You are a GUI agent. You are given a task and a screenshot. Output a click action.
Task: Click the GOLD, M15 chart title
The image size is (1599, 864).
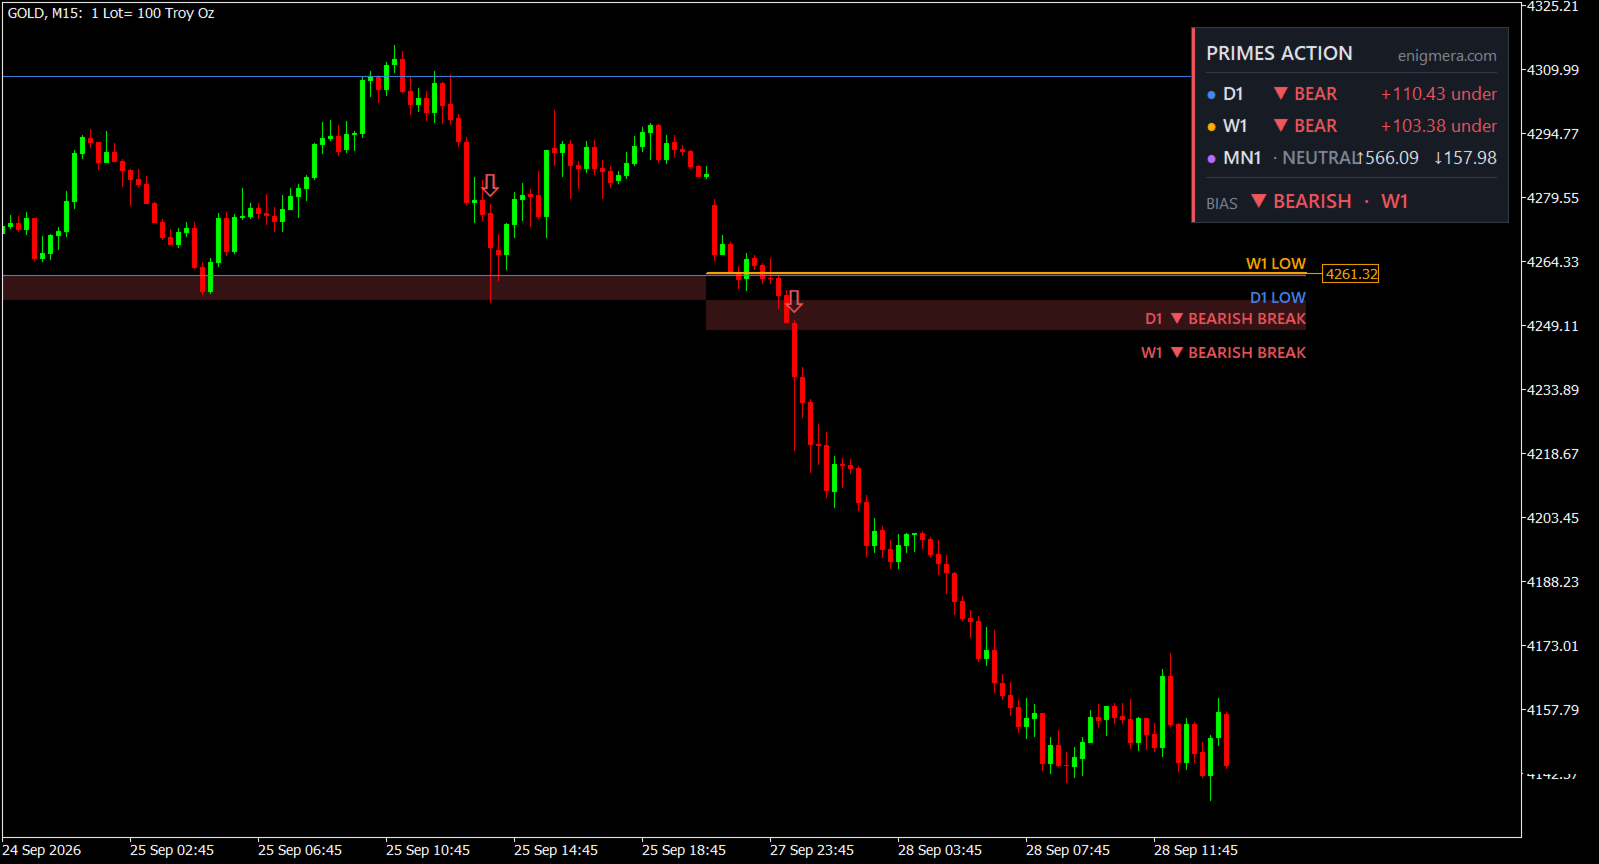point(45,13)
